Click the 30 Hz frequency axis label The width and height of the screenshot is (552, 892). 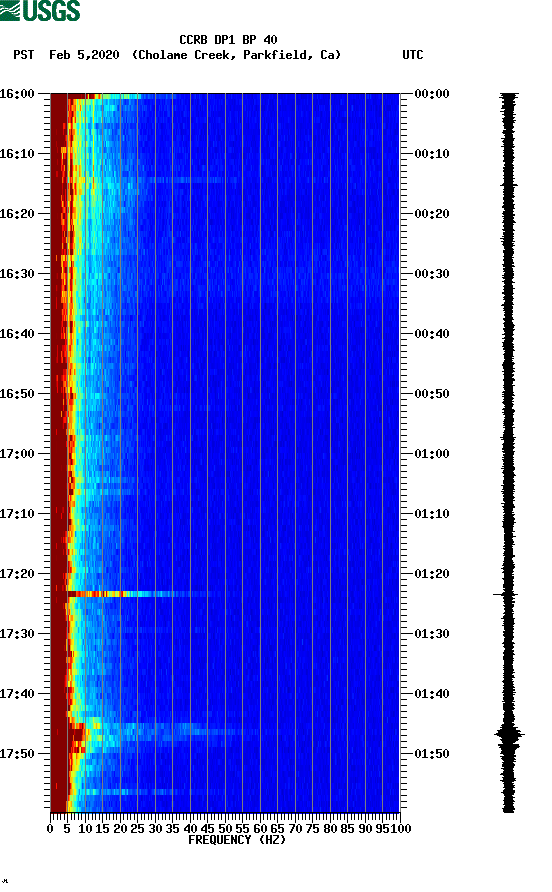(155, 829)
